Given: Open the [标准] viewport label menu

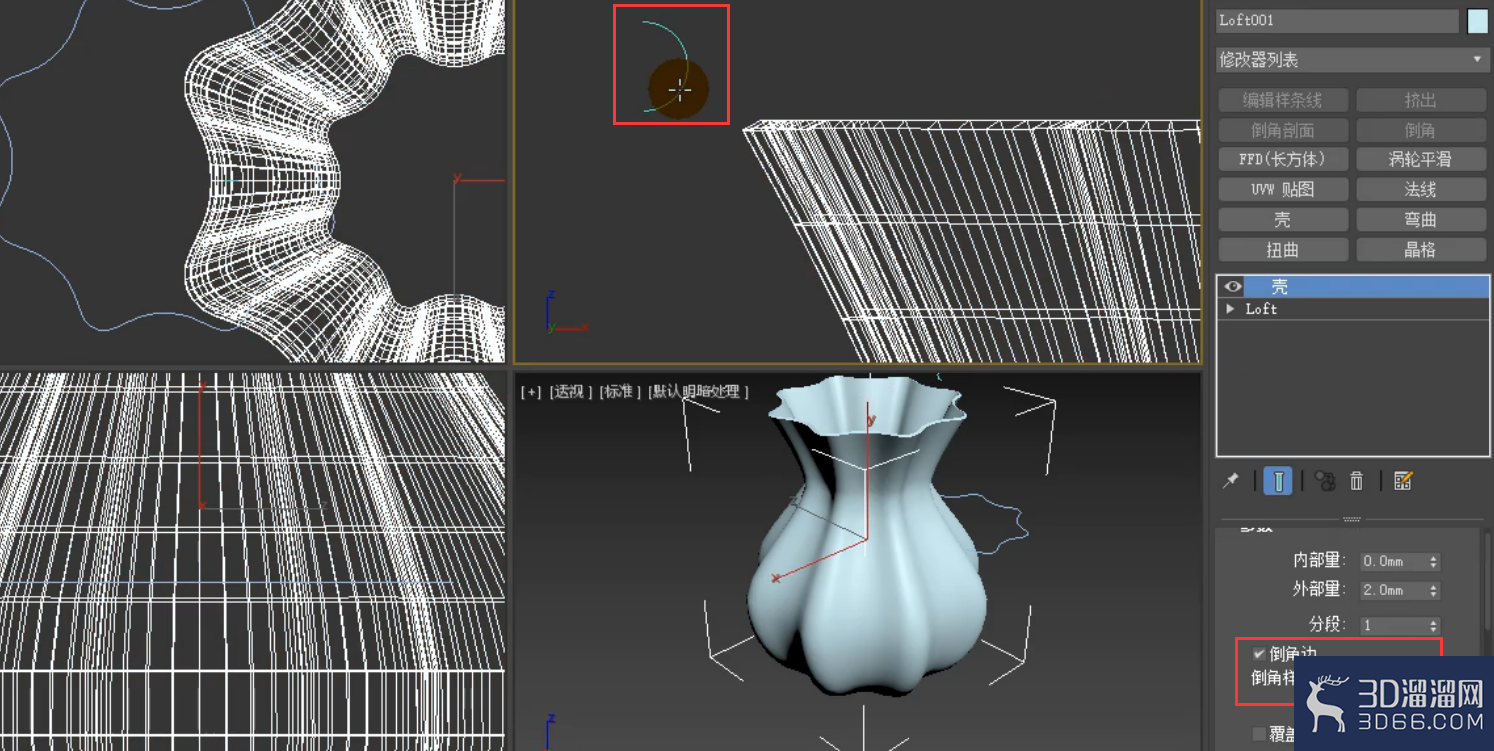Looking at the screenshot, I should [x=621, y=392].
